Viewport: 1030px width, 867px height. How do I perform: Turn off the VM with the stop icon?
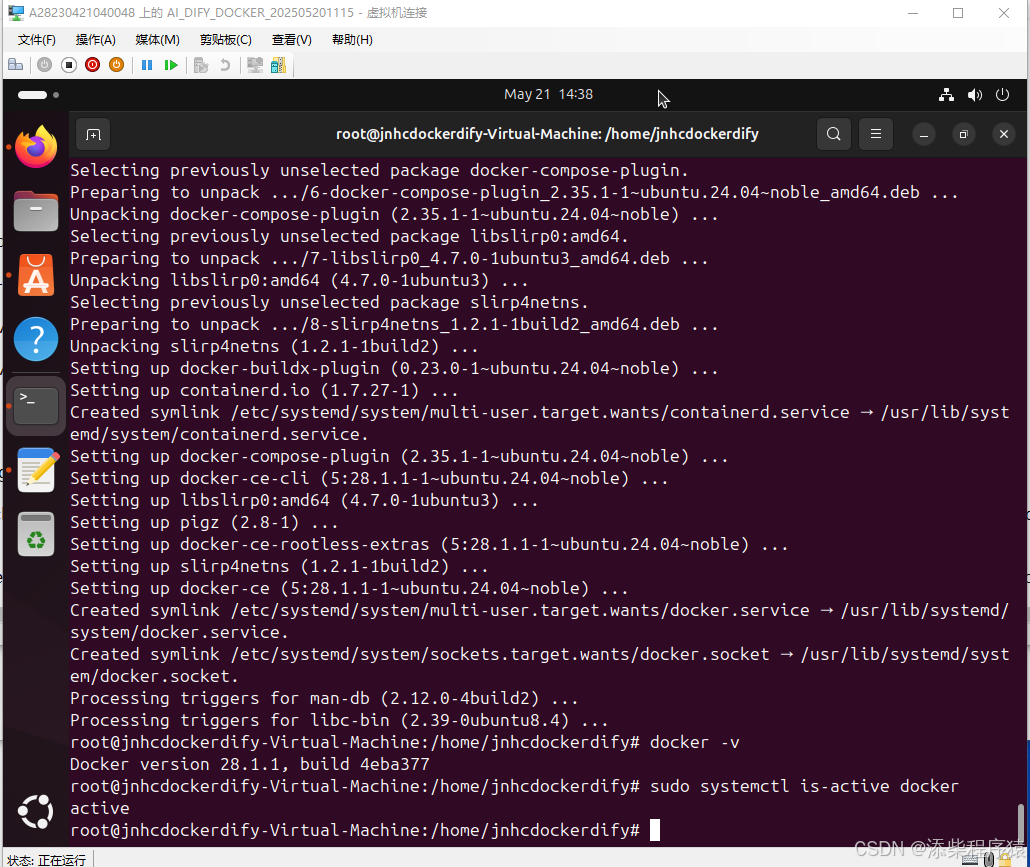coord(68,65)
